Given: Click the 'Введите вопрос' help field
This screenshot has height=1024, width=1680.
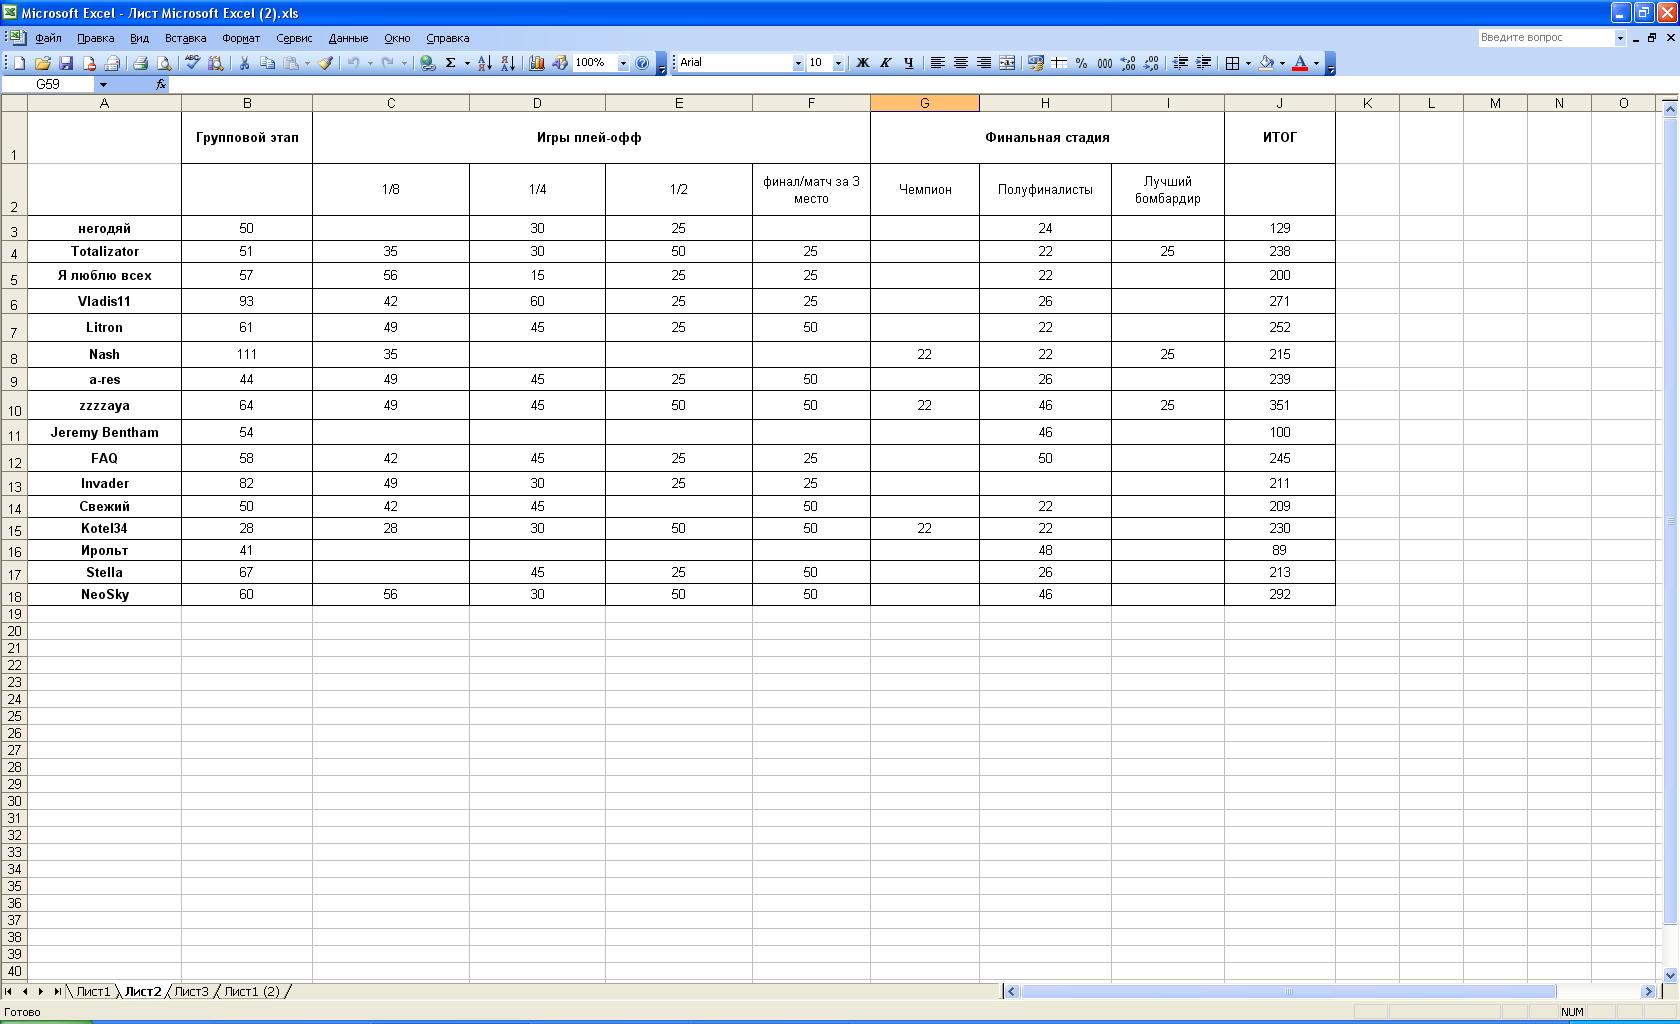Looking at the screenshot, I should point(1545,37).
